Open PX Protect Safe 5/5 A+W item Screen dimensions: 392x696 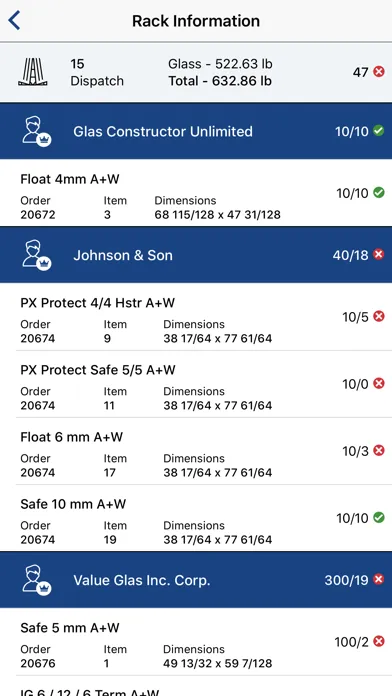pyautogui.click(x=196, y=384)
